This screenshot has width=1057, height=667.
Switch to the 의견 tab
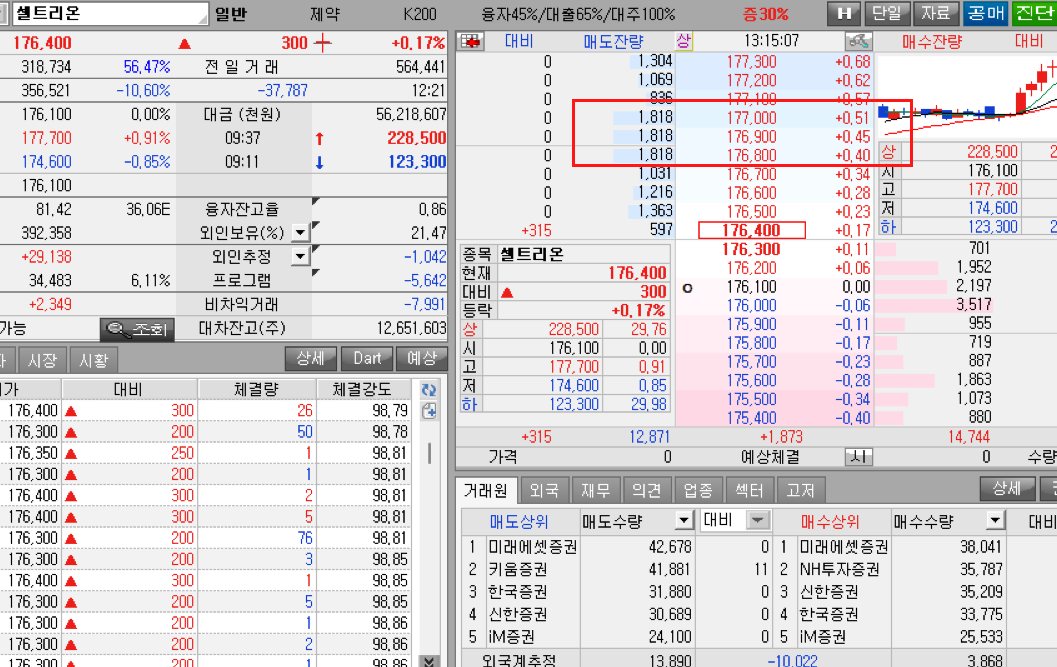[x=646, y=490]
